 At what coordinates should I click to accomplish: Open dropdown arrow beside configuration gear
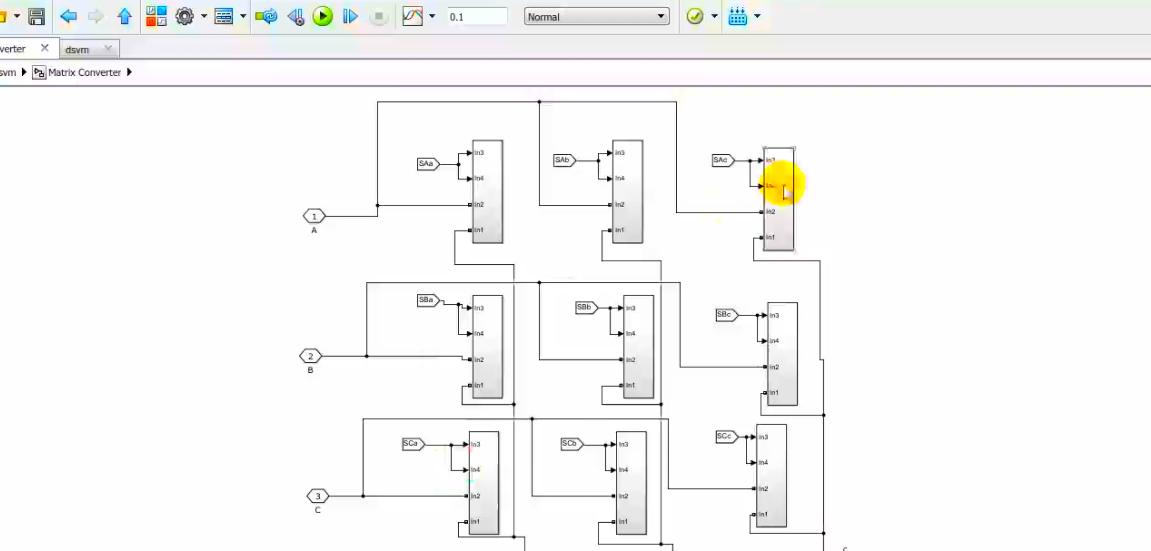tap(204, 16)
